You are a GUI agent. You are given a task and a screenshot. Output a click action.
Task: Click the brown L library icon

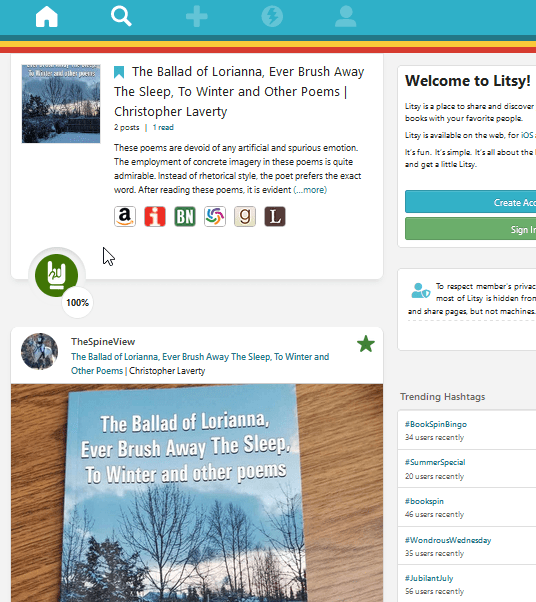tap(275, 217)
